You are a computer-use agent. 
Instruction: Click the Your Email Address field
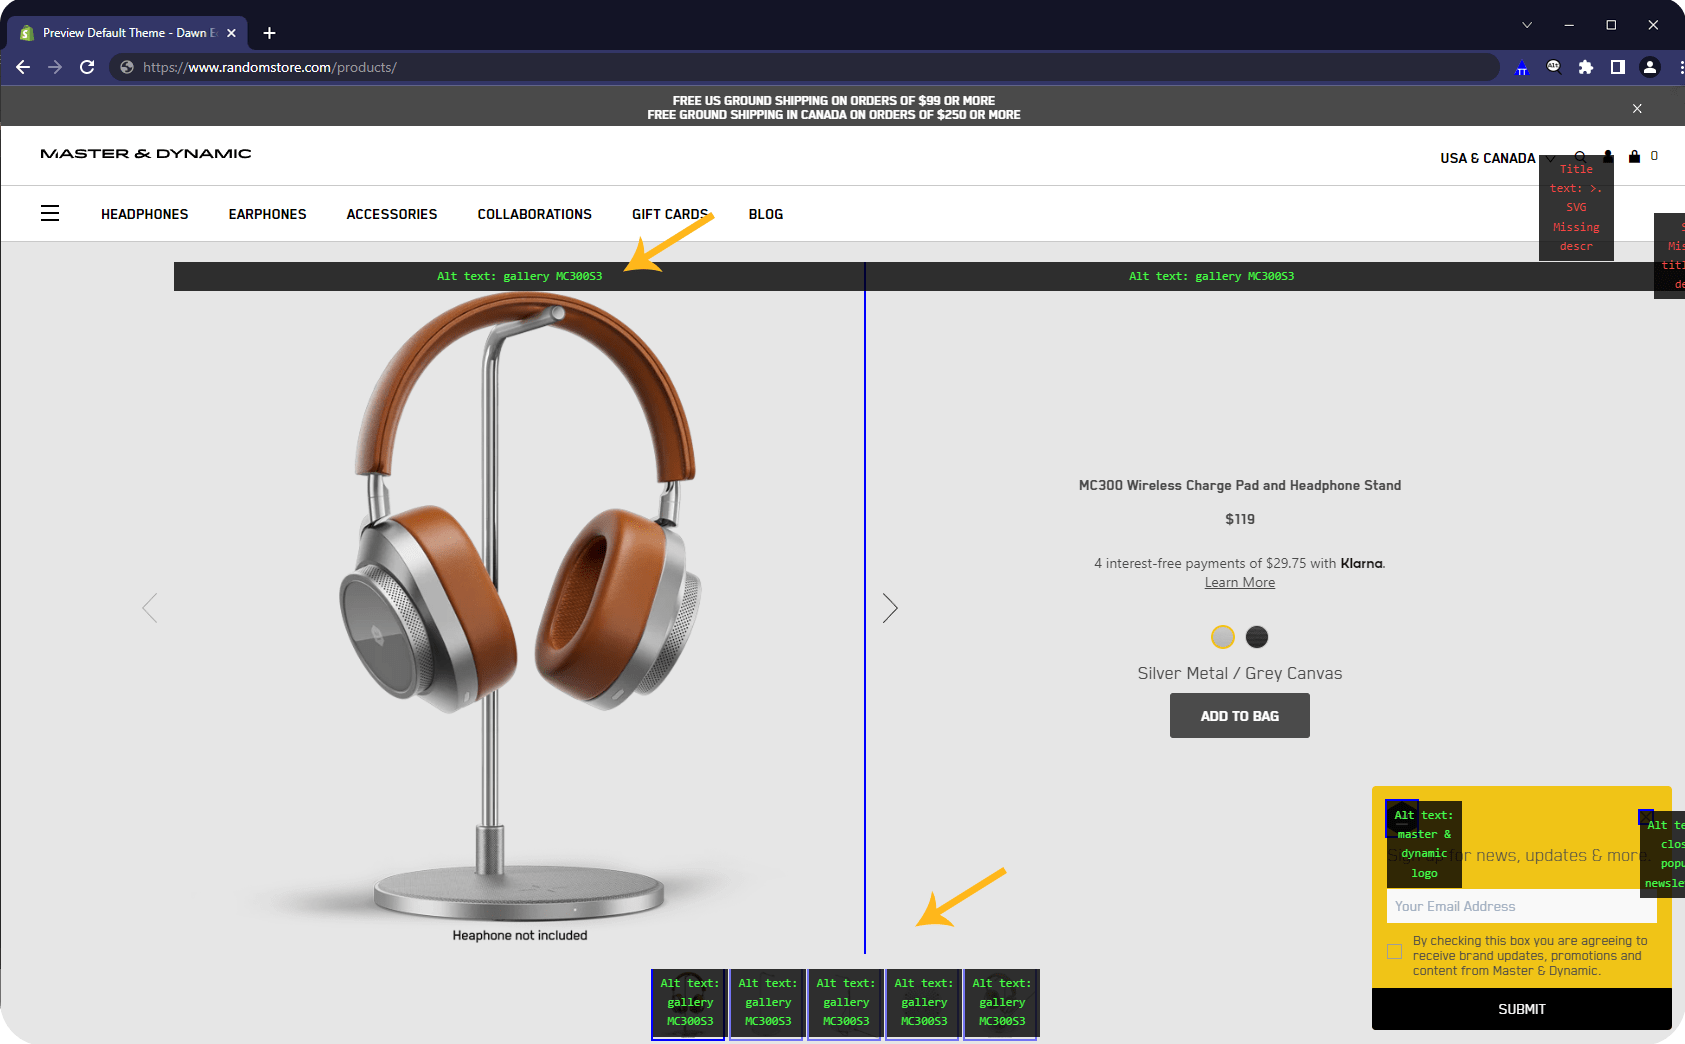point(1522,906)
